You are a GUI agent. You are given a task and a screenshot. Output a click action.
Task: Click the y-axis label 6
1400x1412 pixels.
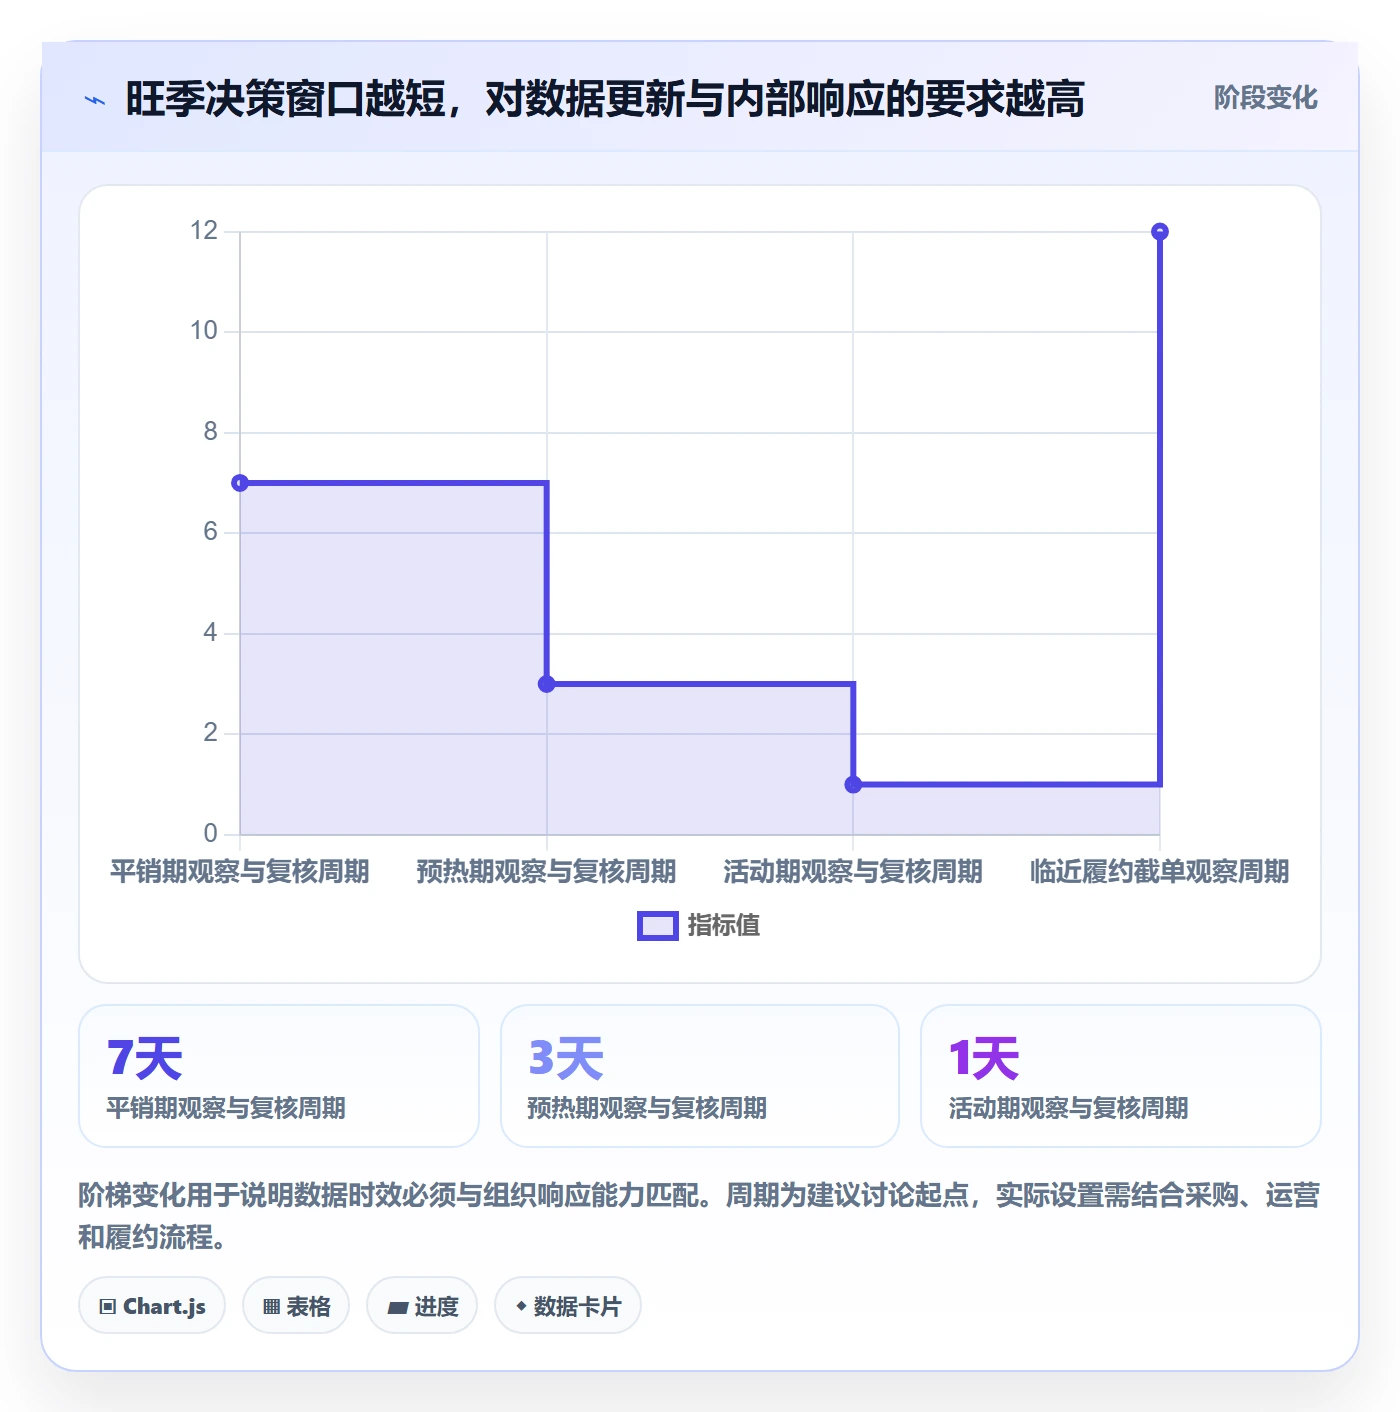pos(210,532)
